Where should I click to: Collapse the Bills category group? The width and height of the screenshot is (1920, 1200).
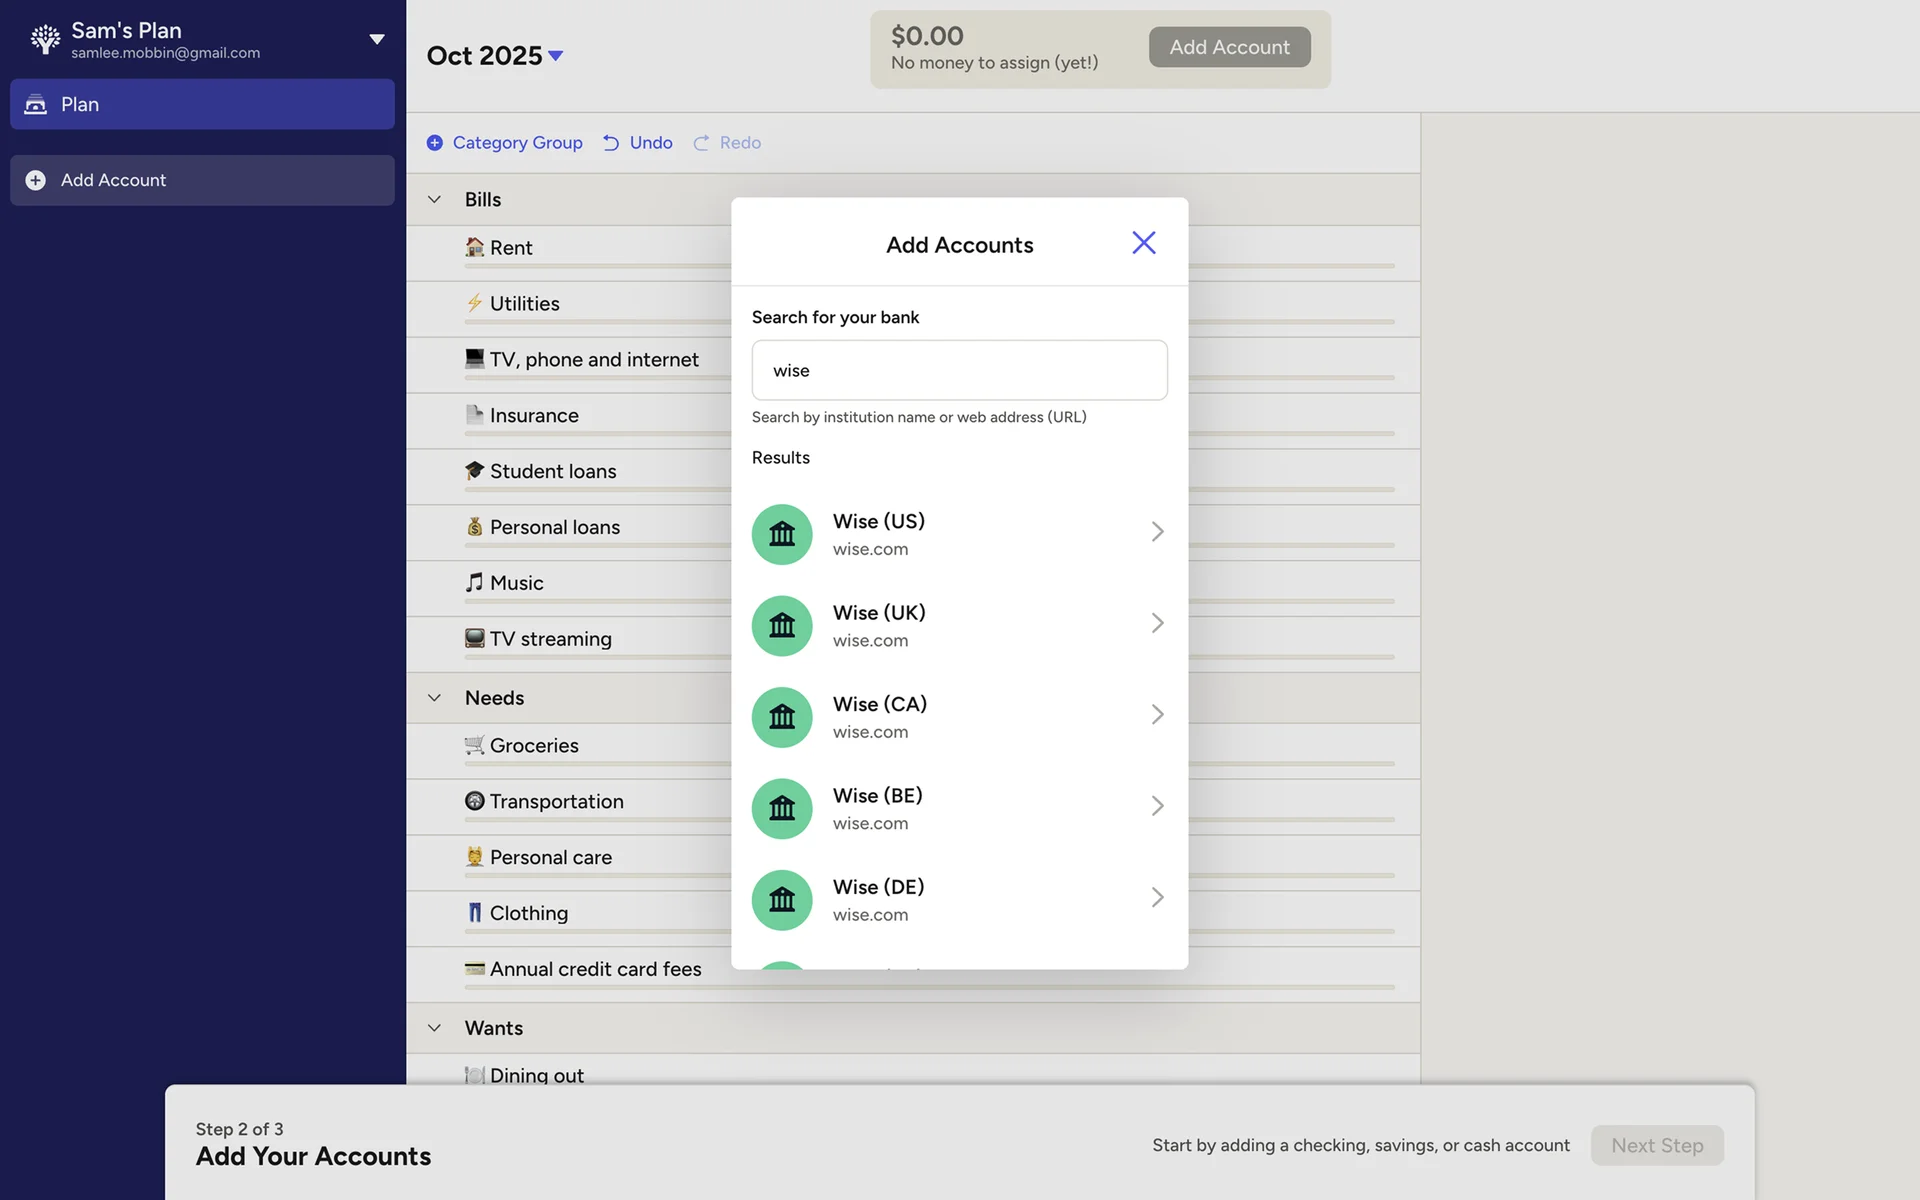click(x=434, y=199)
